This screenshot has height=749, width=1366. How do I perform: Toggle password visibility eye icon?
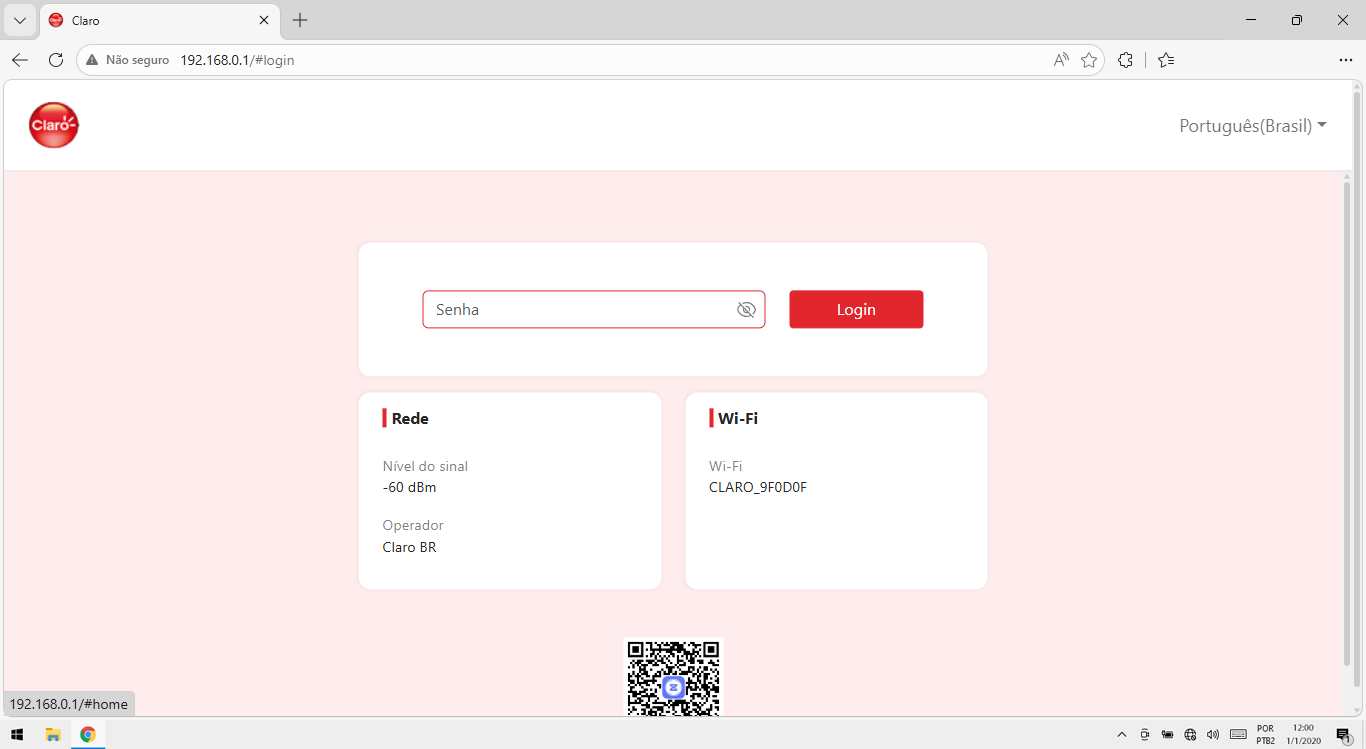(x=746, y=310)
